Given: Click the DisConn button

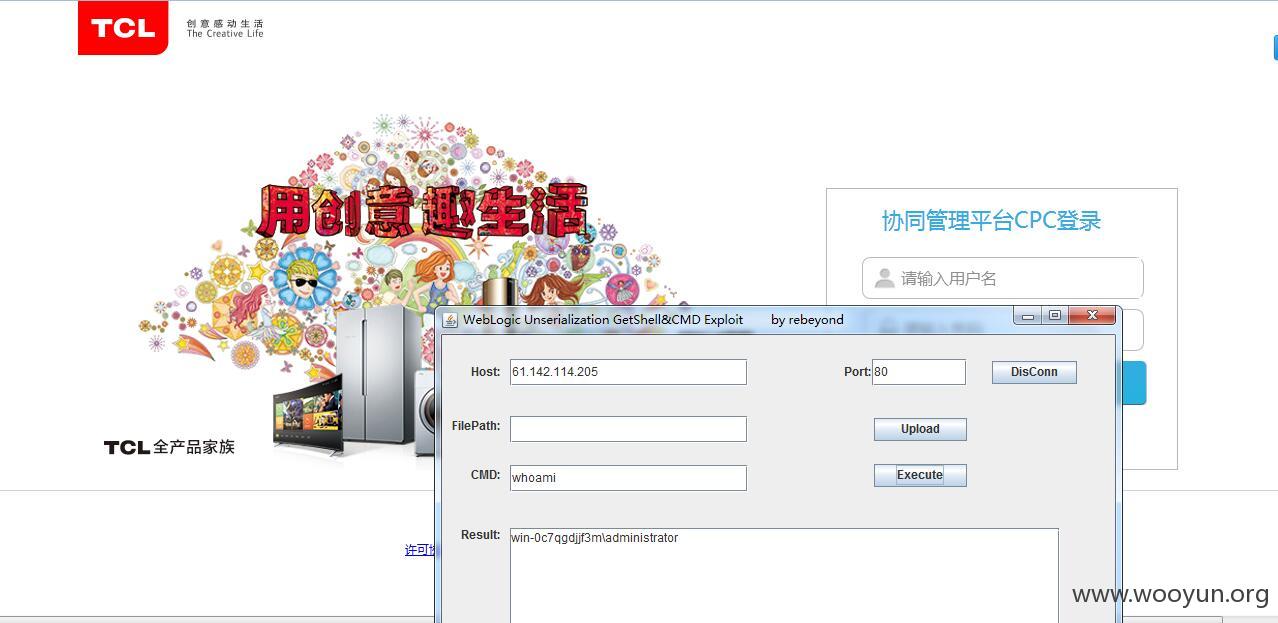Looking at the screenshot, I should click(x=1034, y=372).
